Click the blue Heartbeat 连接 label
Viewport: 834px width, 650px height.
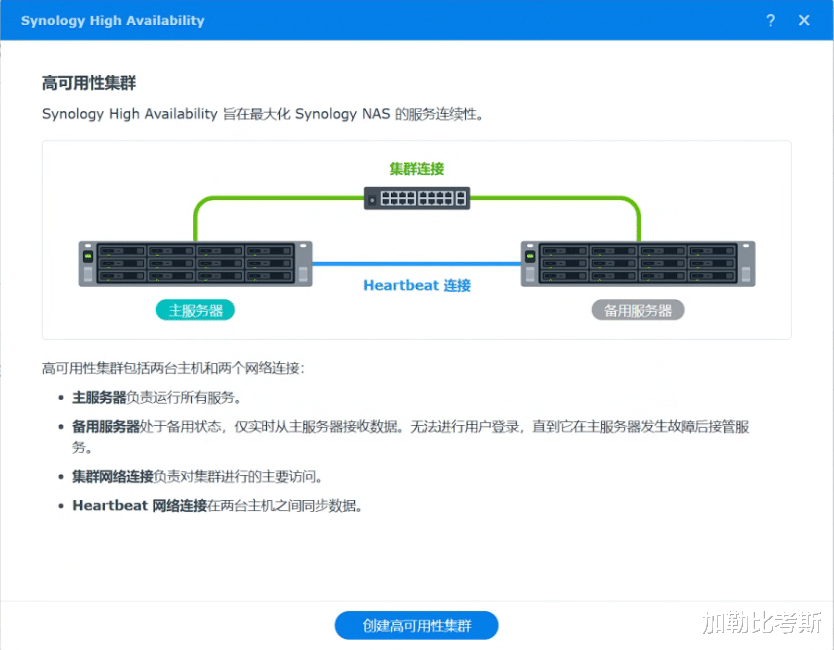[416, 285]
